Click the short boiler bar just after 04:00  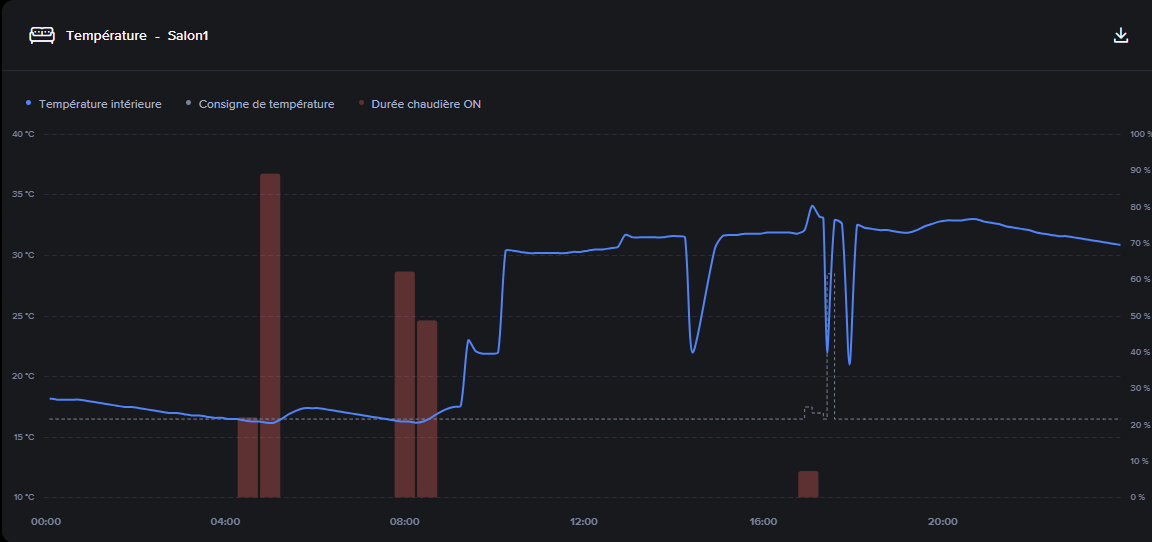click(247, 458)
